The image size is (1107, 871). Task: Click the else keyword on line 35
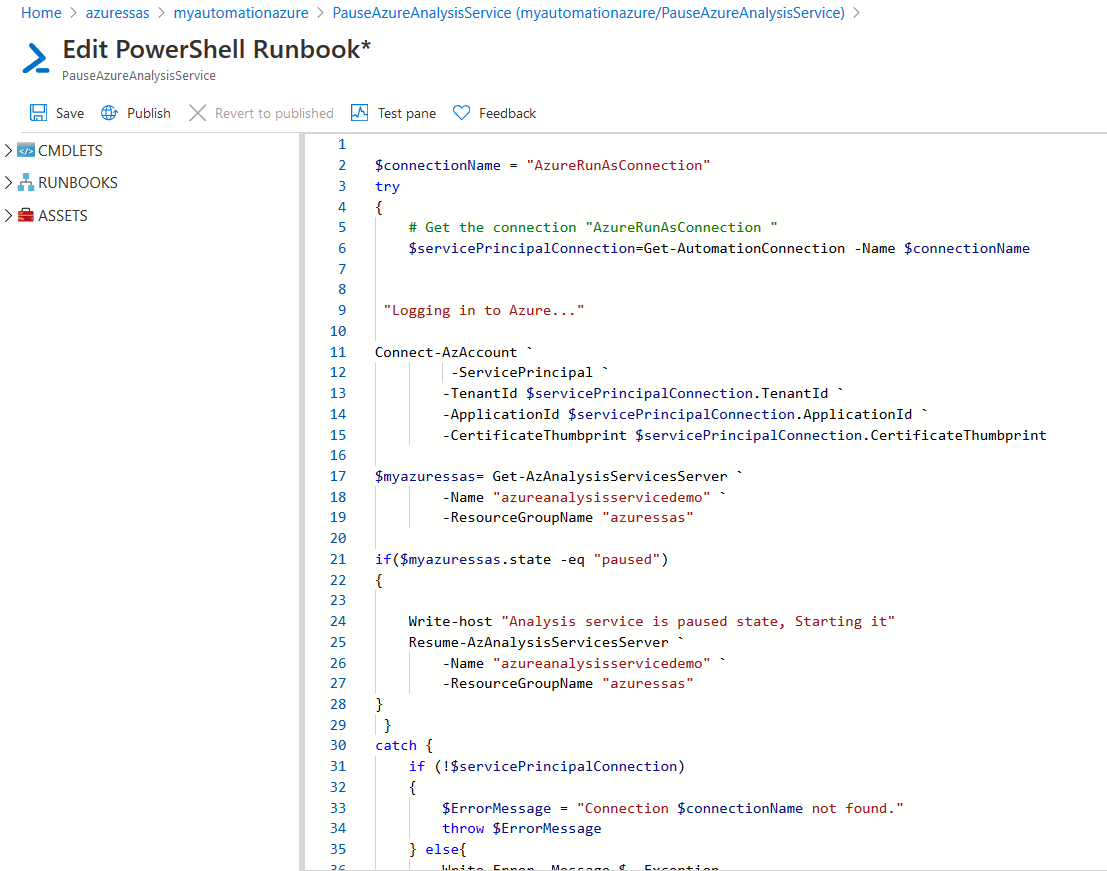441,849
